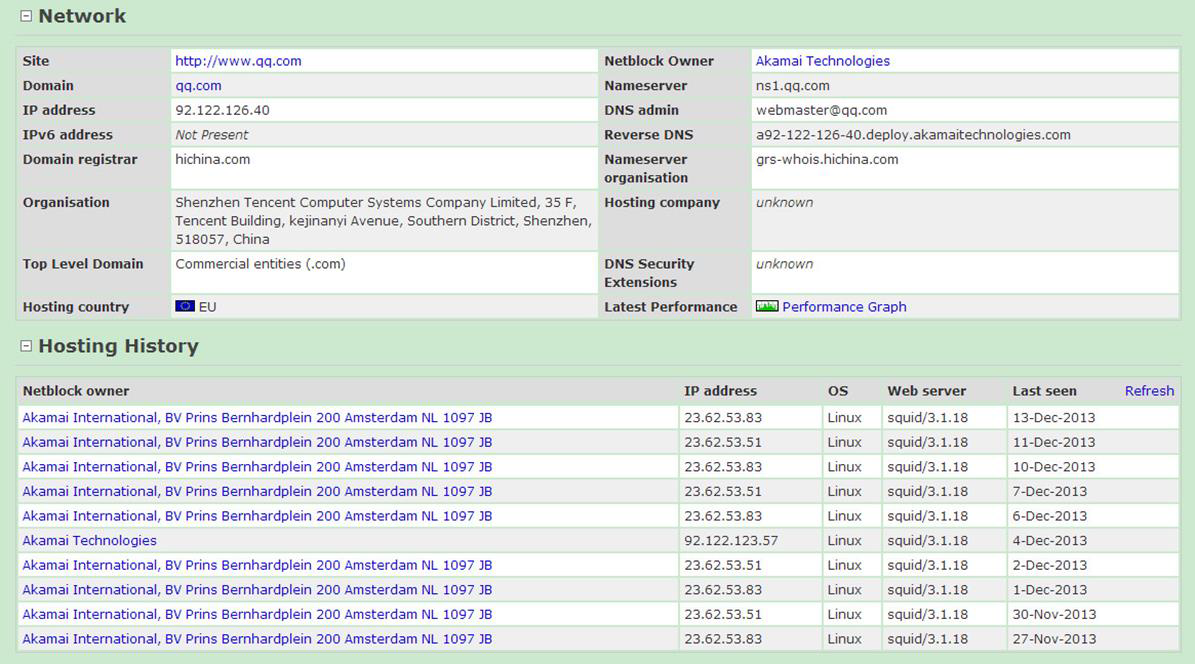This screenshot has height=664, width=1195.
Task: Open Akamai Technologies link beside Netblock Owner
Action: (x=822, y=61)
